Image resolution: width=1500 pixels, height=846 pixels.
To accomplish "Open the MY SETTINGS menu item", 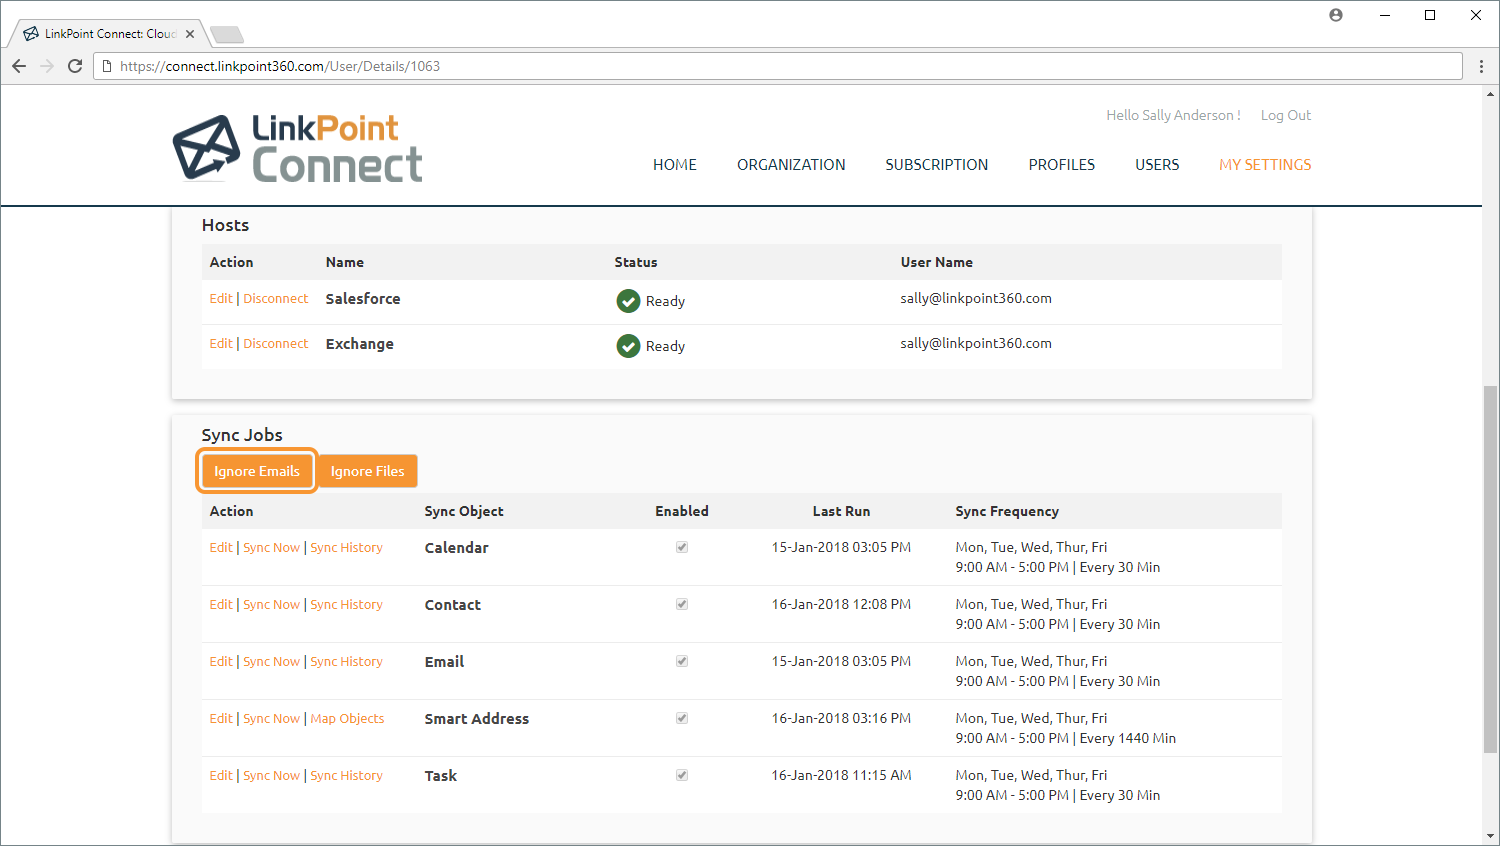I will point(1265,165).
